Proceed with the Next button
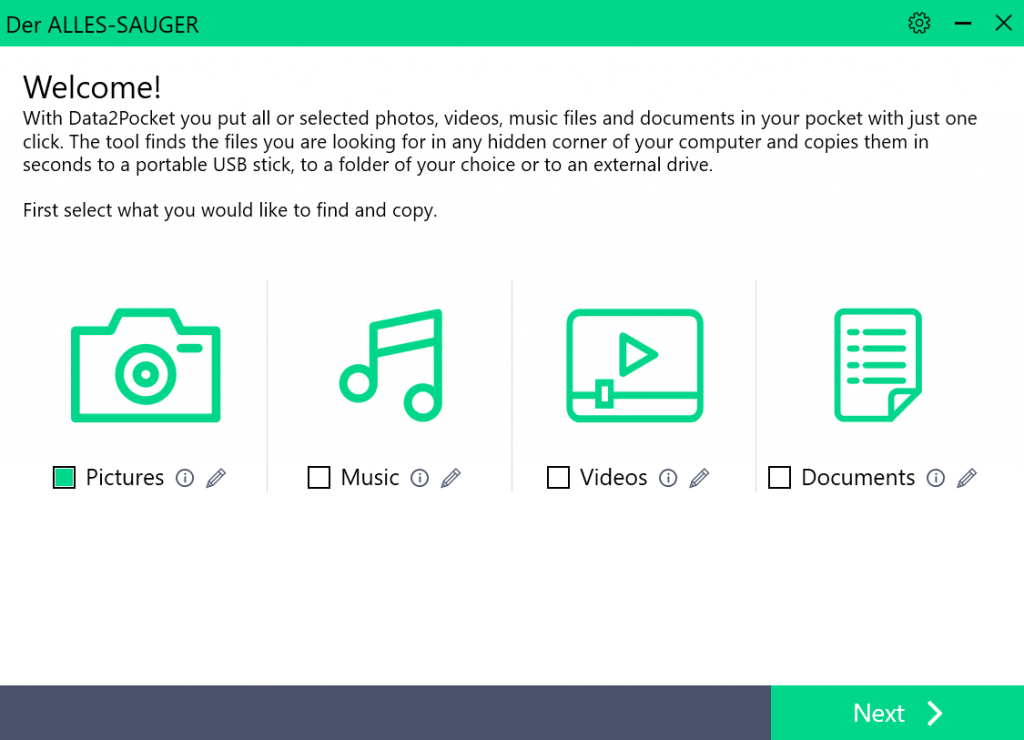 point(897,713)
